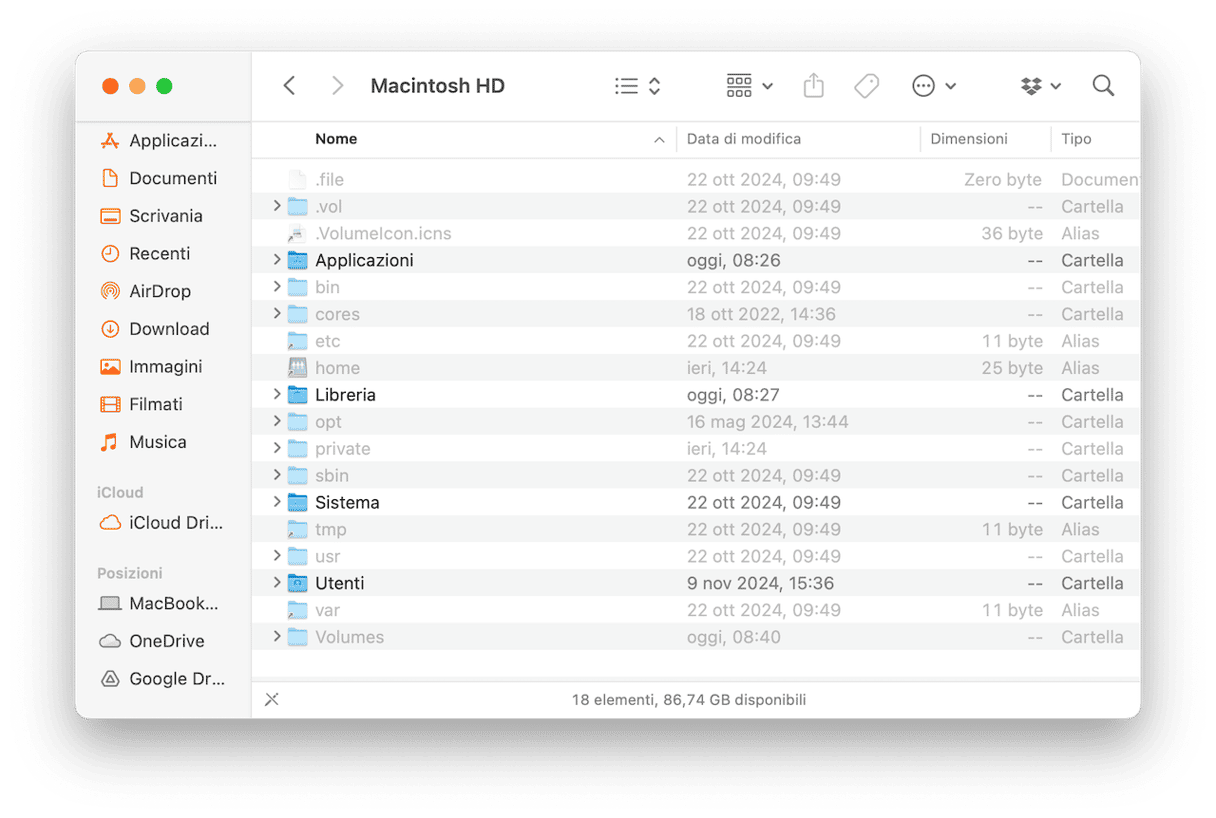The width and height of the screenshot is (1216, 818).
Task: Click the crossed tools icon in the status bar
Action: pos(272,700)
